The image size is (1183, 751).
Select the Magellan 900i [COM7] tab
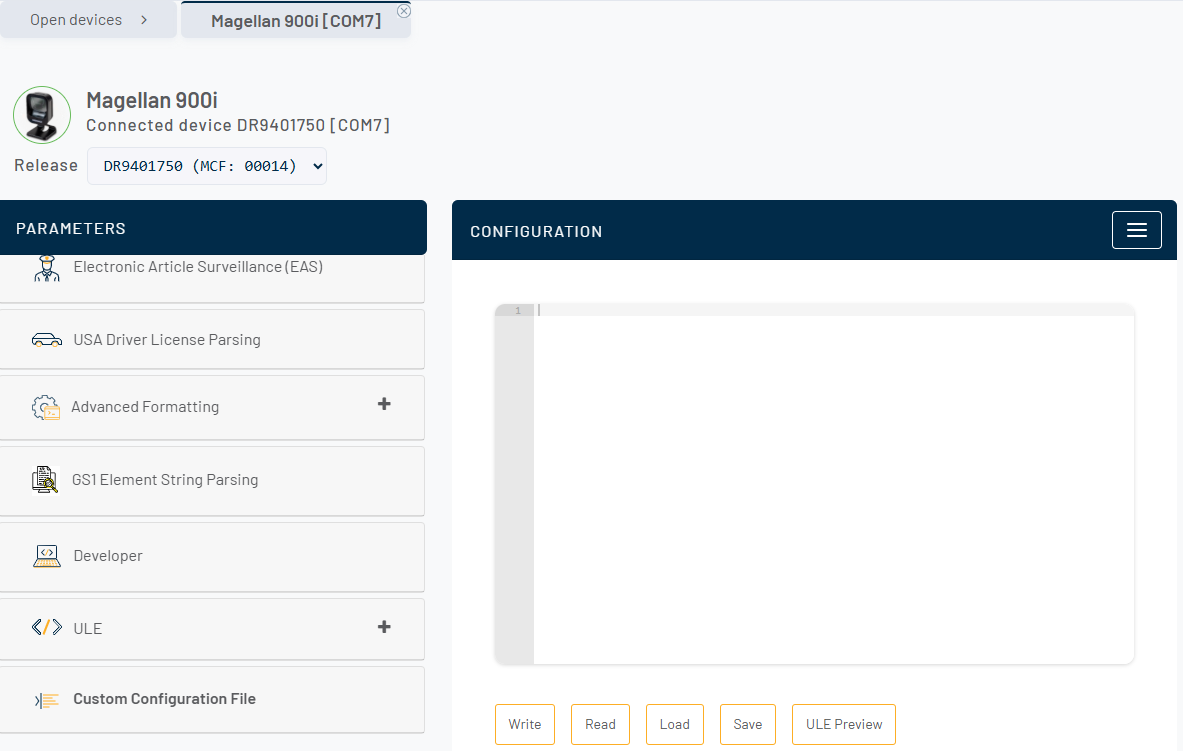295,21
